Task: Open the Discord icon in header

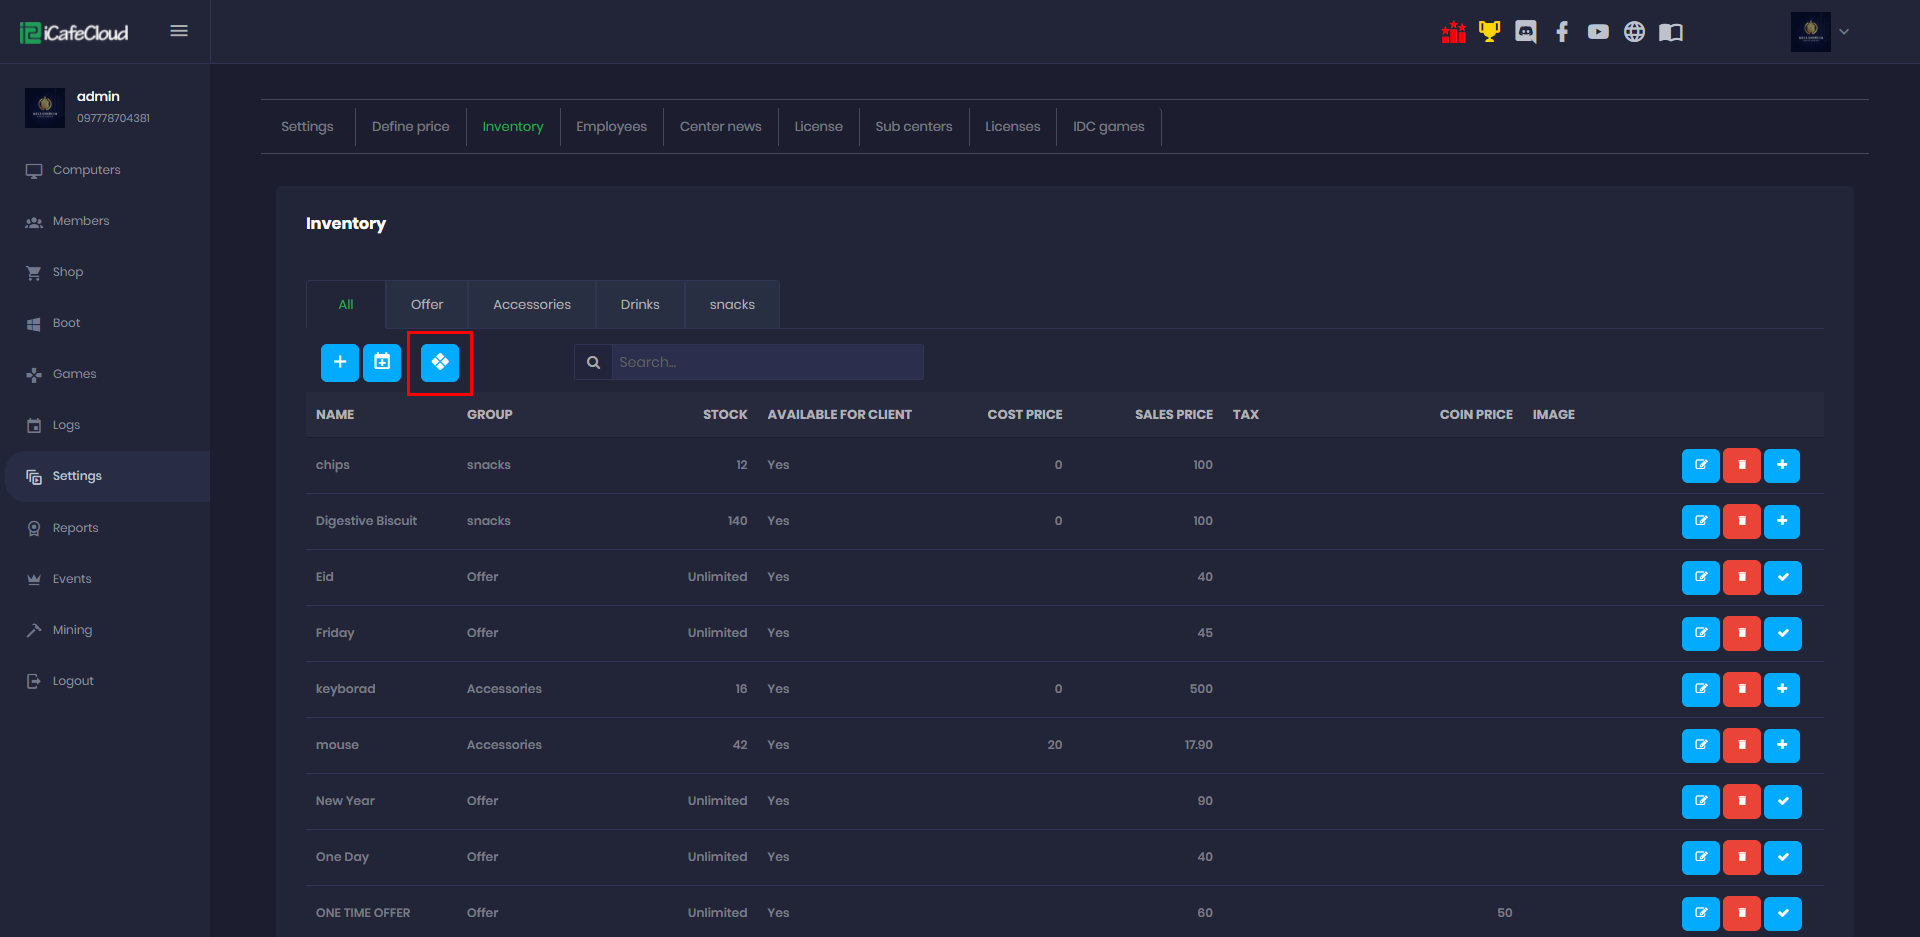Action: point(1525,32)
